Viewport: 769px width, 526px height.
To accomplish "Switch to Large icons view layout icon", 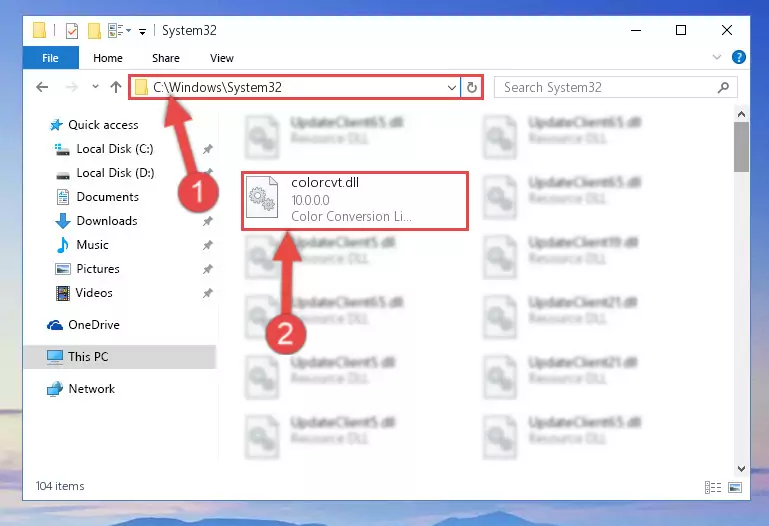I will point(735,487).
